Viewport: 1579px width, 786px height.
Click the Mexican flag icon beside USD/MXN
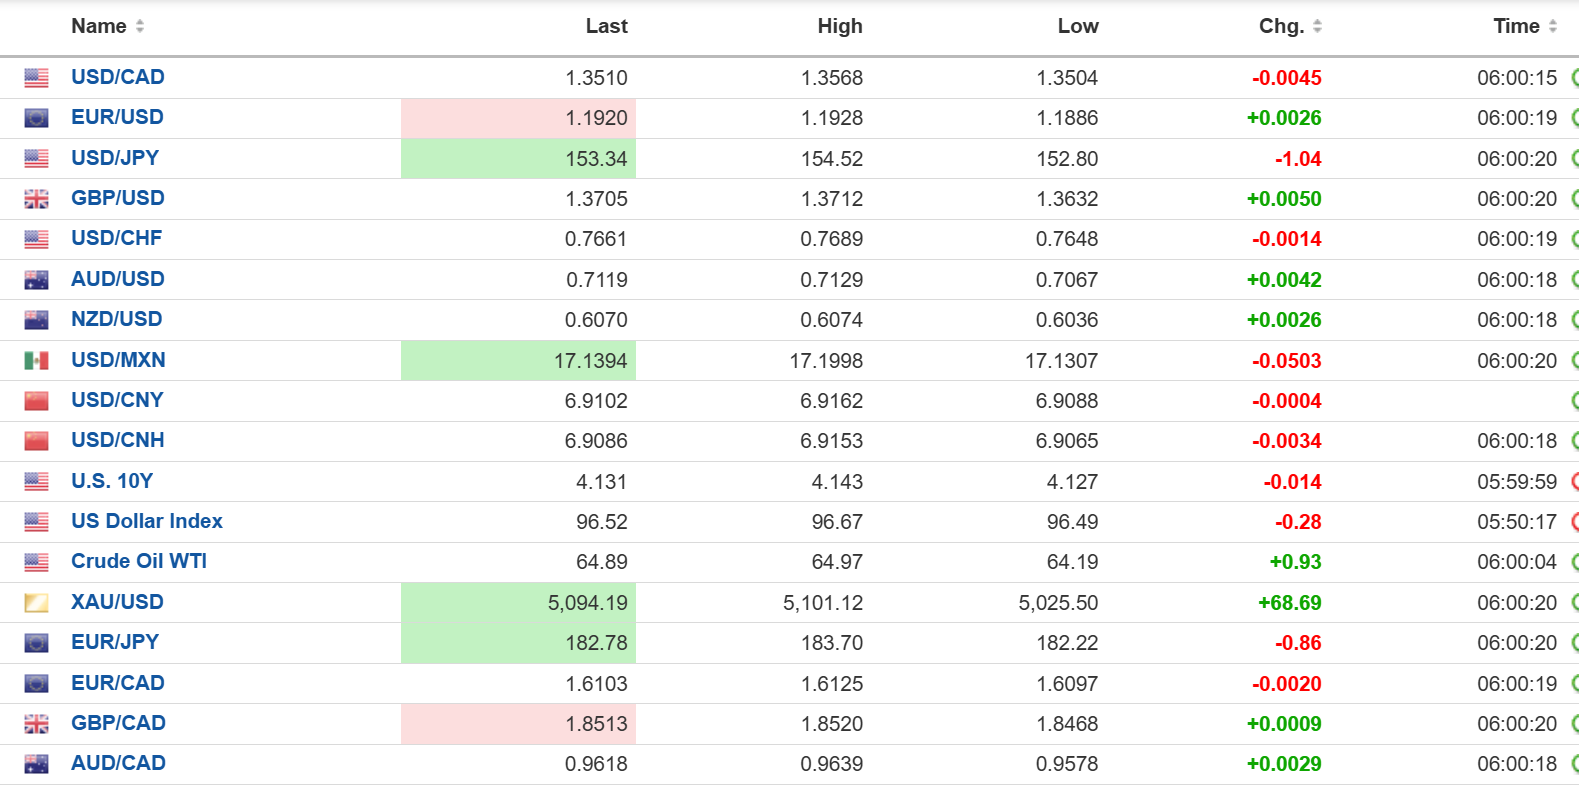(x=36, y=361)
